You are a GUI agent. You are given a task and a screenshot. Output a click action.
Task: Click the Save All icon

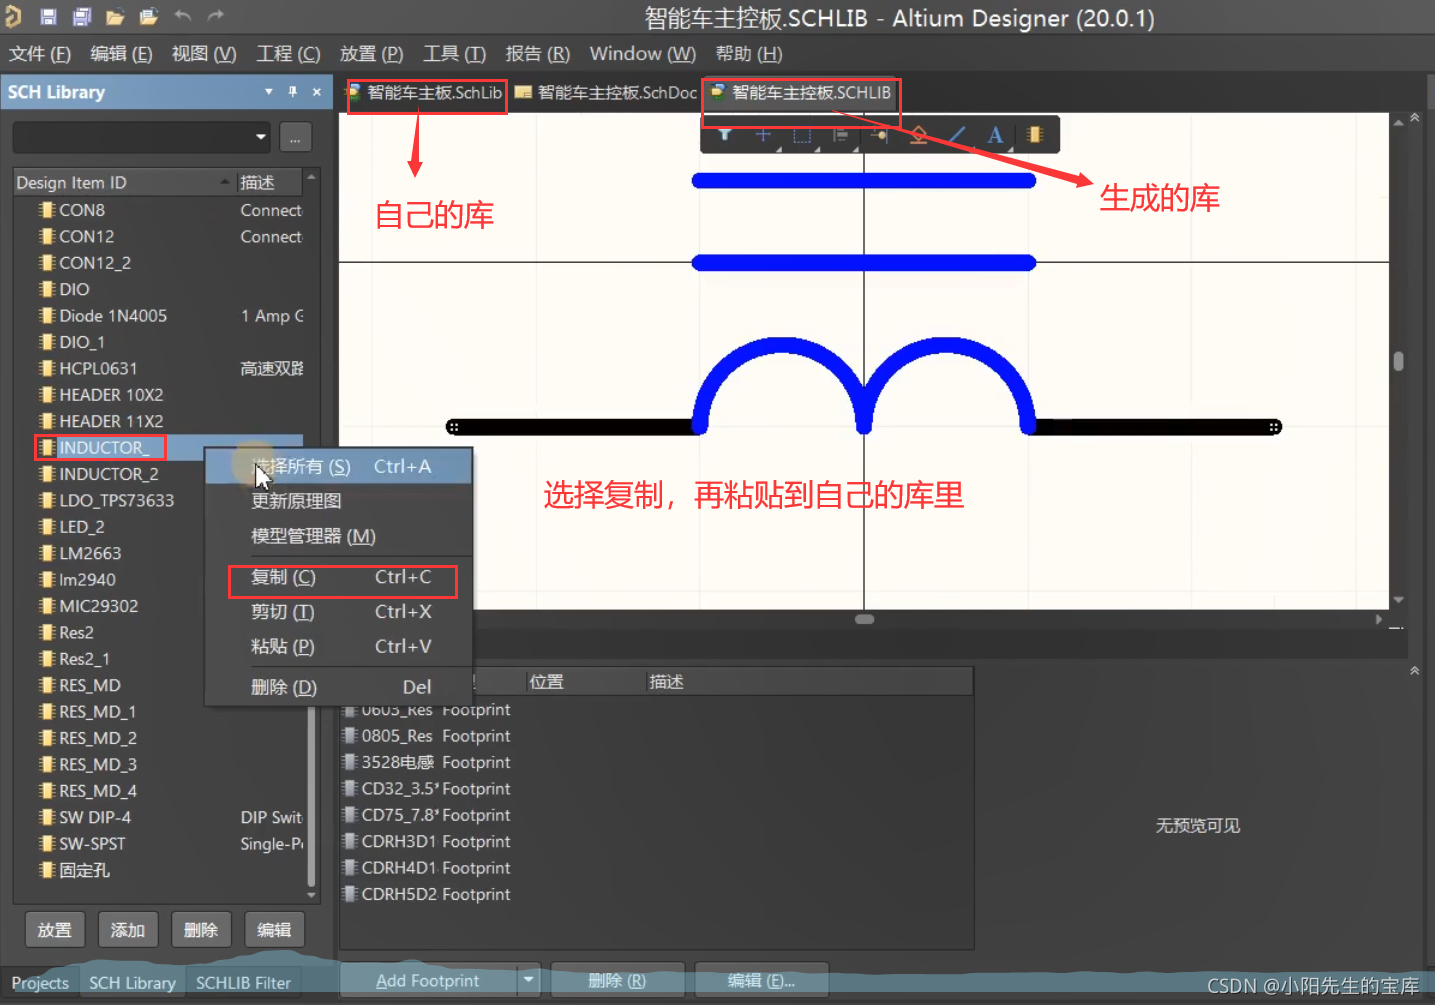point(82,16)
